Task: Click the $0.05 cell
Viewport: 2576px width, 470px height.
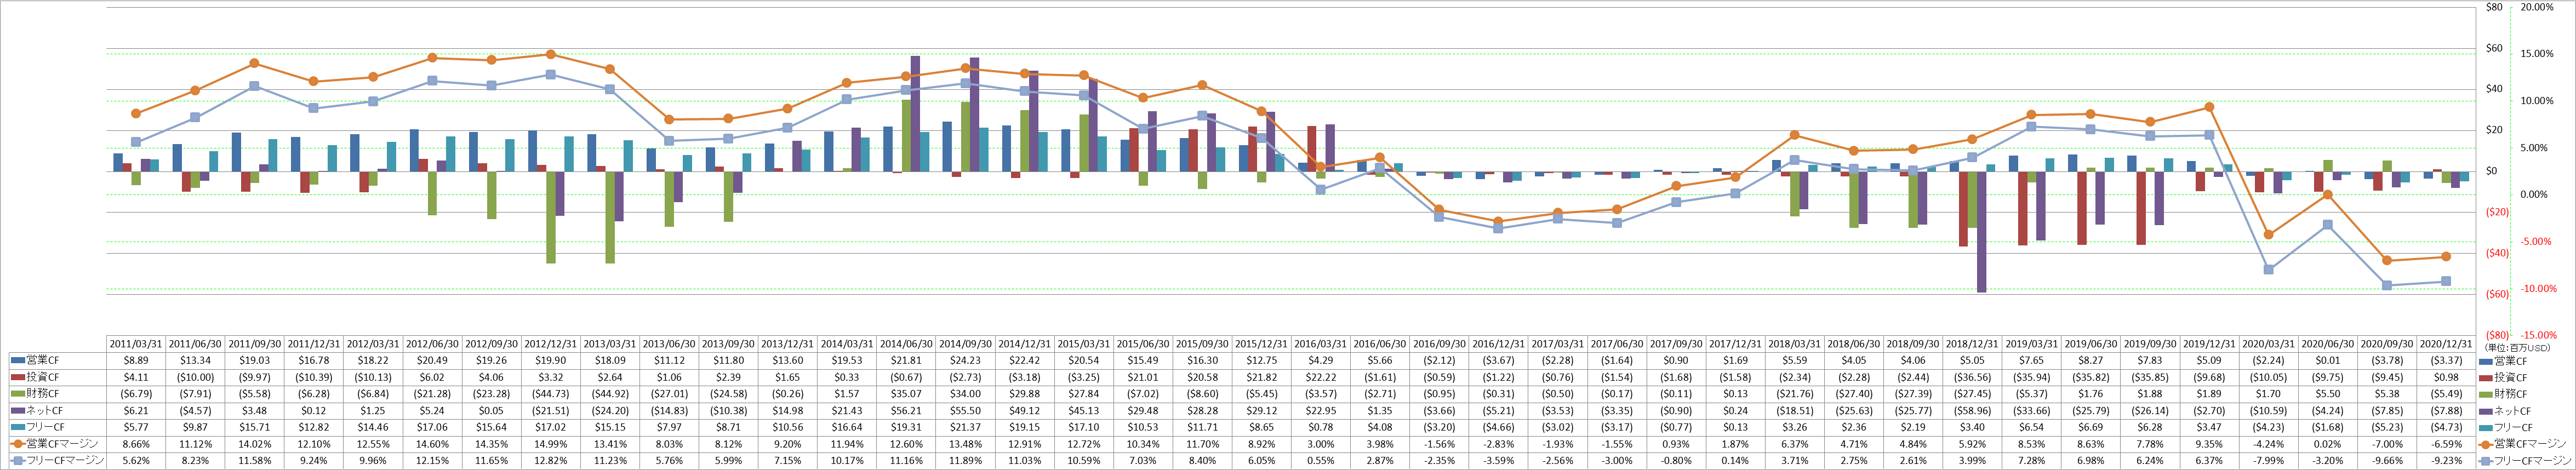Action: tap(492, 410)
